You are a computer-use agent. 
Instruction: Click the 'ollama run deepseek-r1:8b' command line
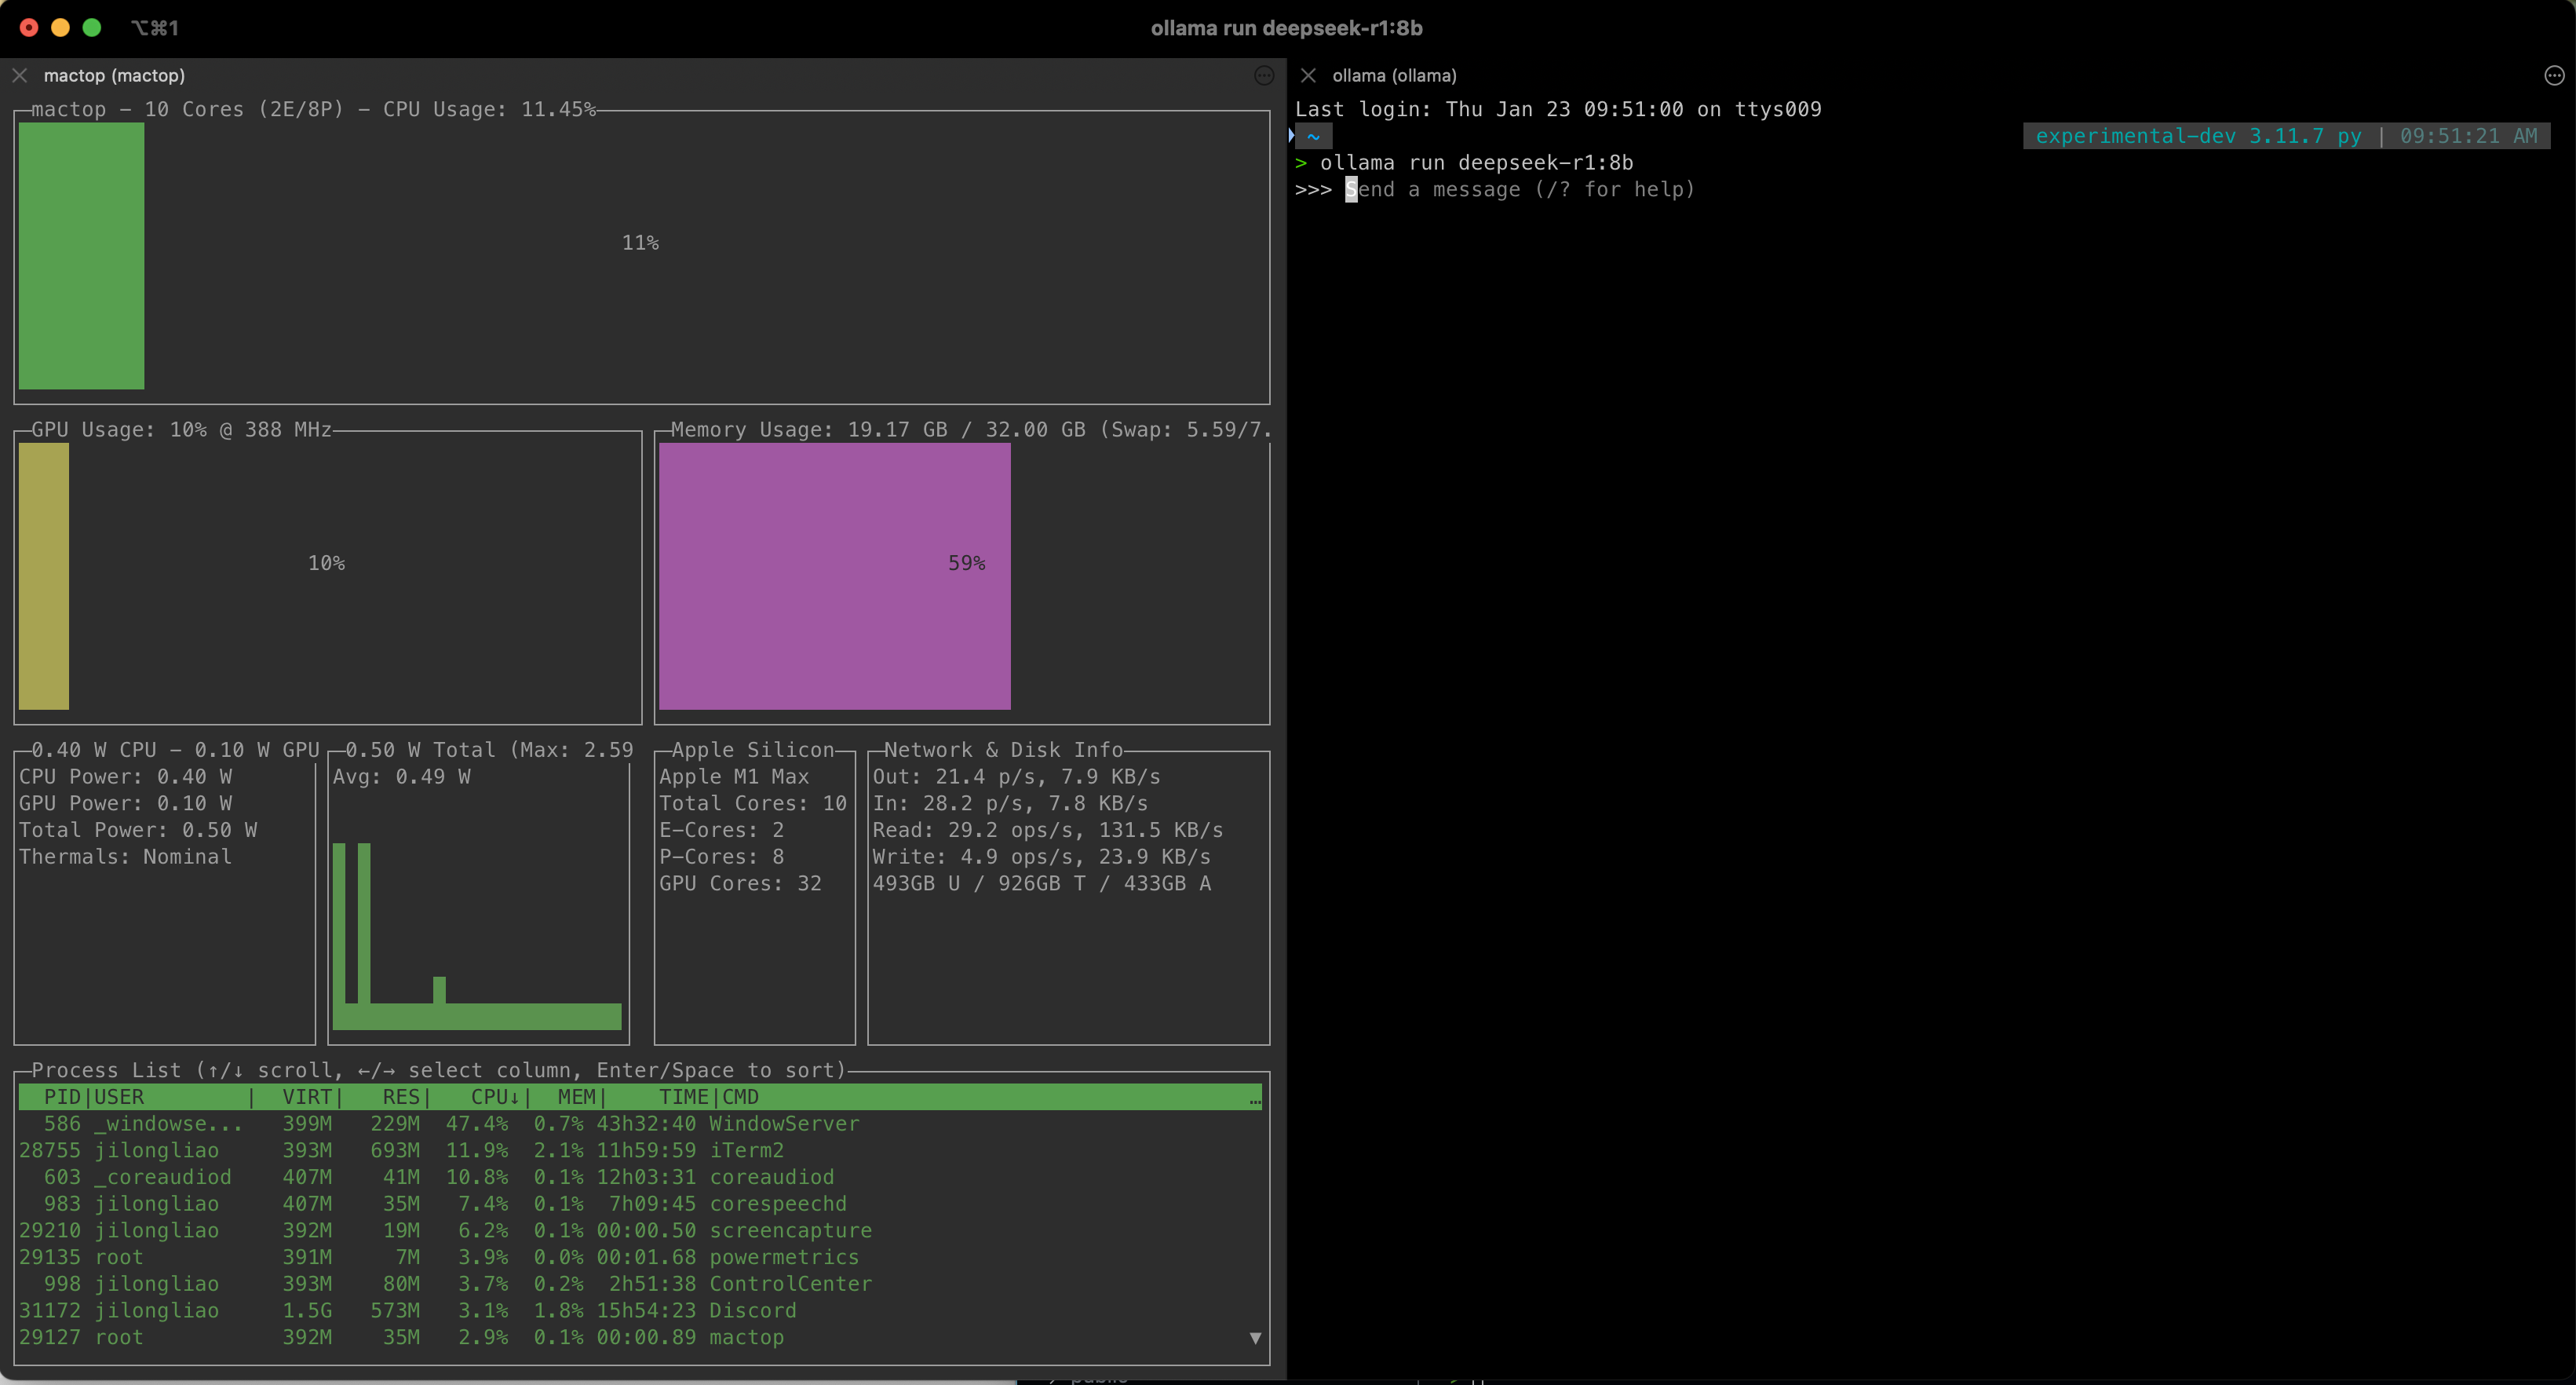pos(1476,162)
